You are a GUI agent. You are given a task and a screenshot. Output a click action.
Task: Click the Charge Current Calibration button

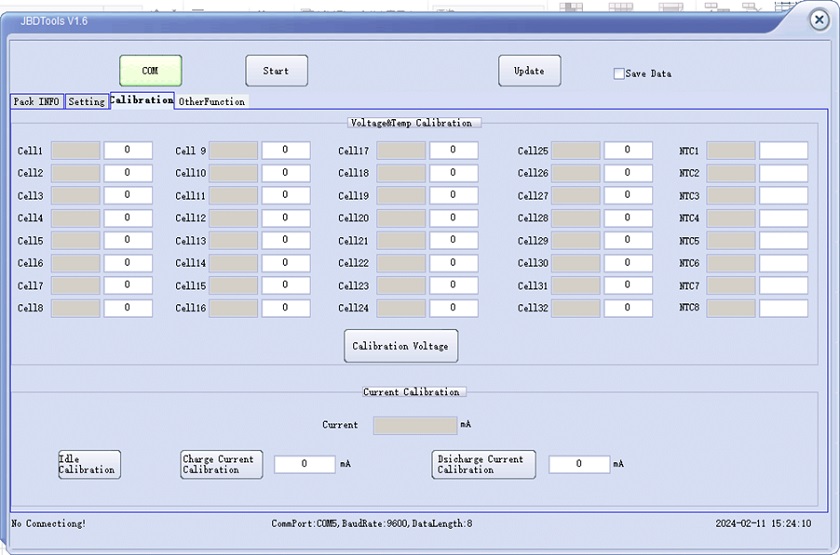point(222,464)
